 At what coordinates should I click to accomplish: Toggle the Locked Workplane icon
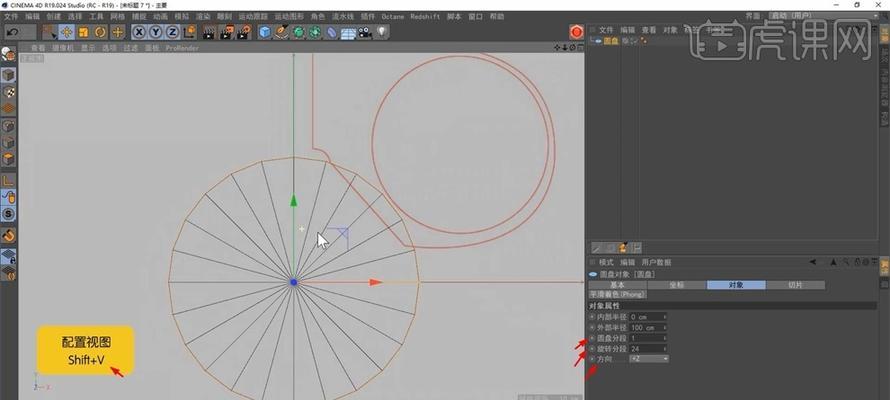tap(9, 256)
